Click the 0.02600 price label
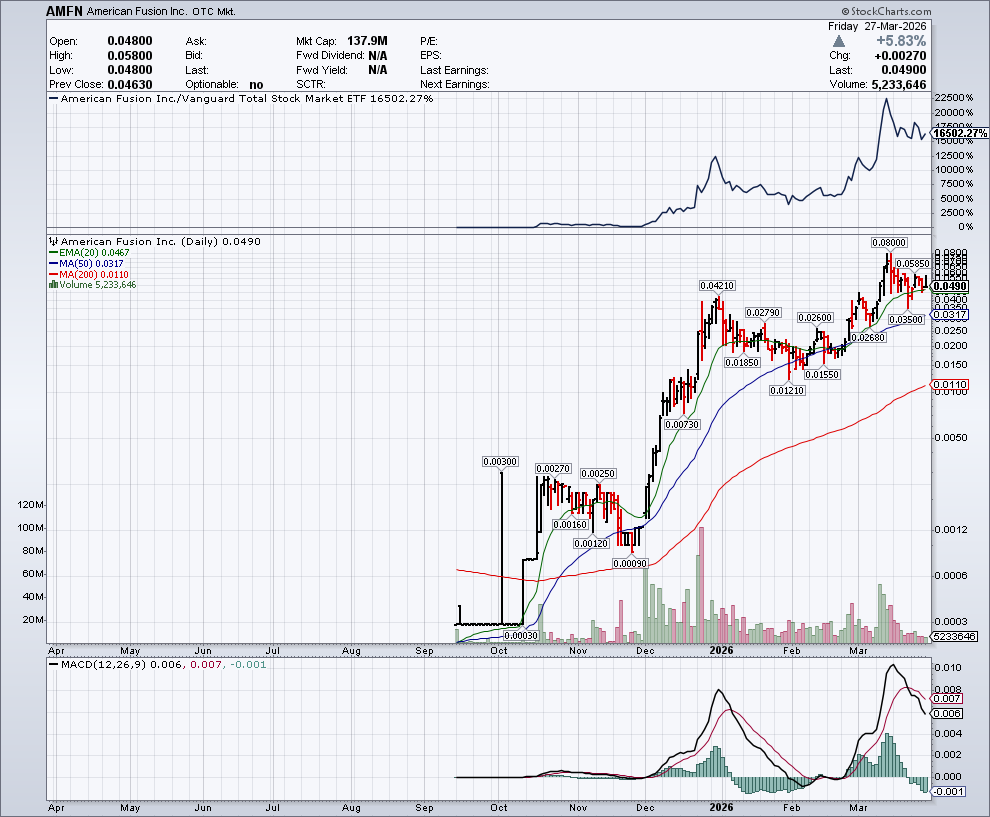 pyautogui.click(x=815, y=318)
